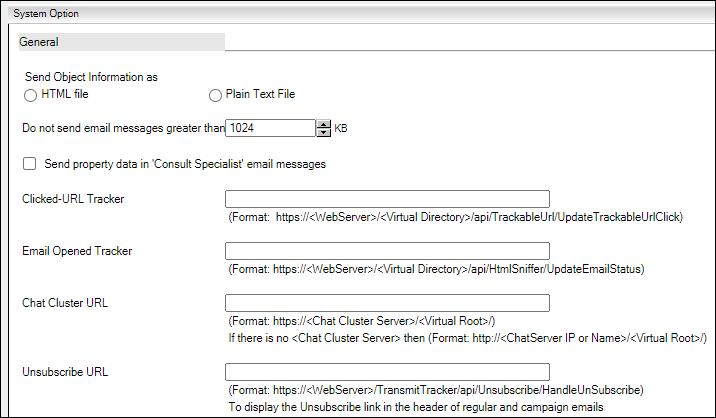This screenshot has height=418, width=716.
Task: Choose the Plain Text File radio option
Action: (215, 95)
